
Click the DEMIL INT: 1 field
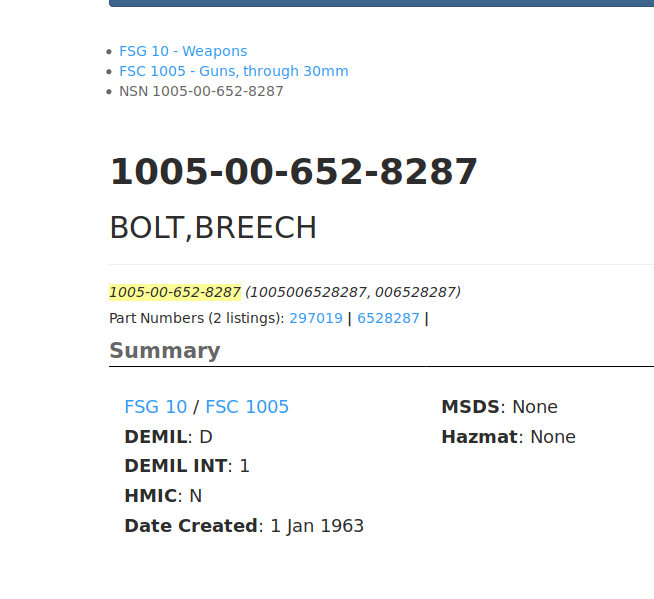[x=186, y=466]
